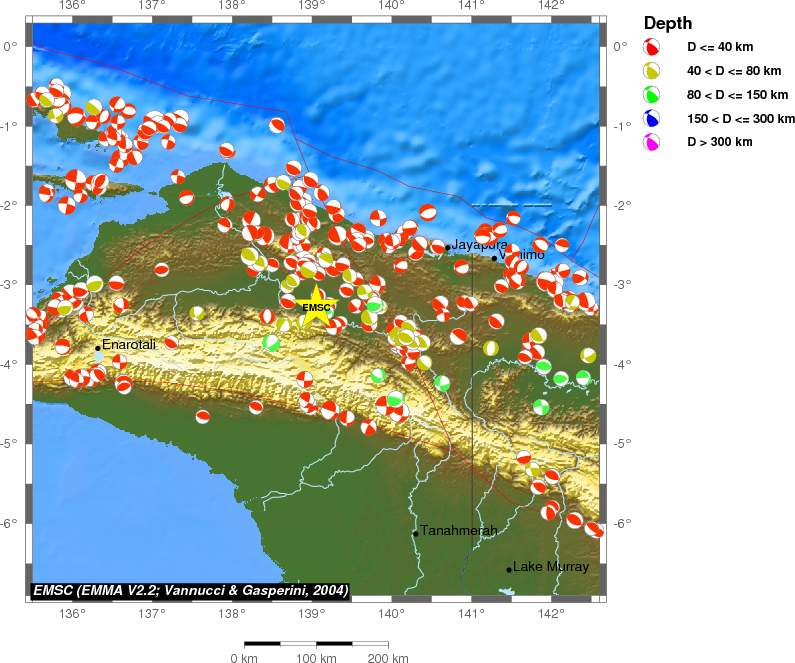Click the yellow 40–80 km legend beachball
The height and width of the screenshot is (663, 795).
coord(651,71)
